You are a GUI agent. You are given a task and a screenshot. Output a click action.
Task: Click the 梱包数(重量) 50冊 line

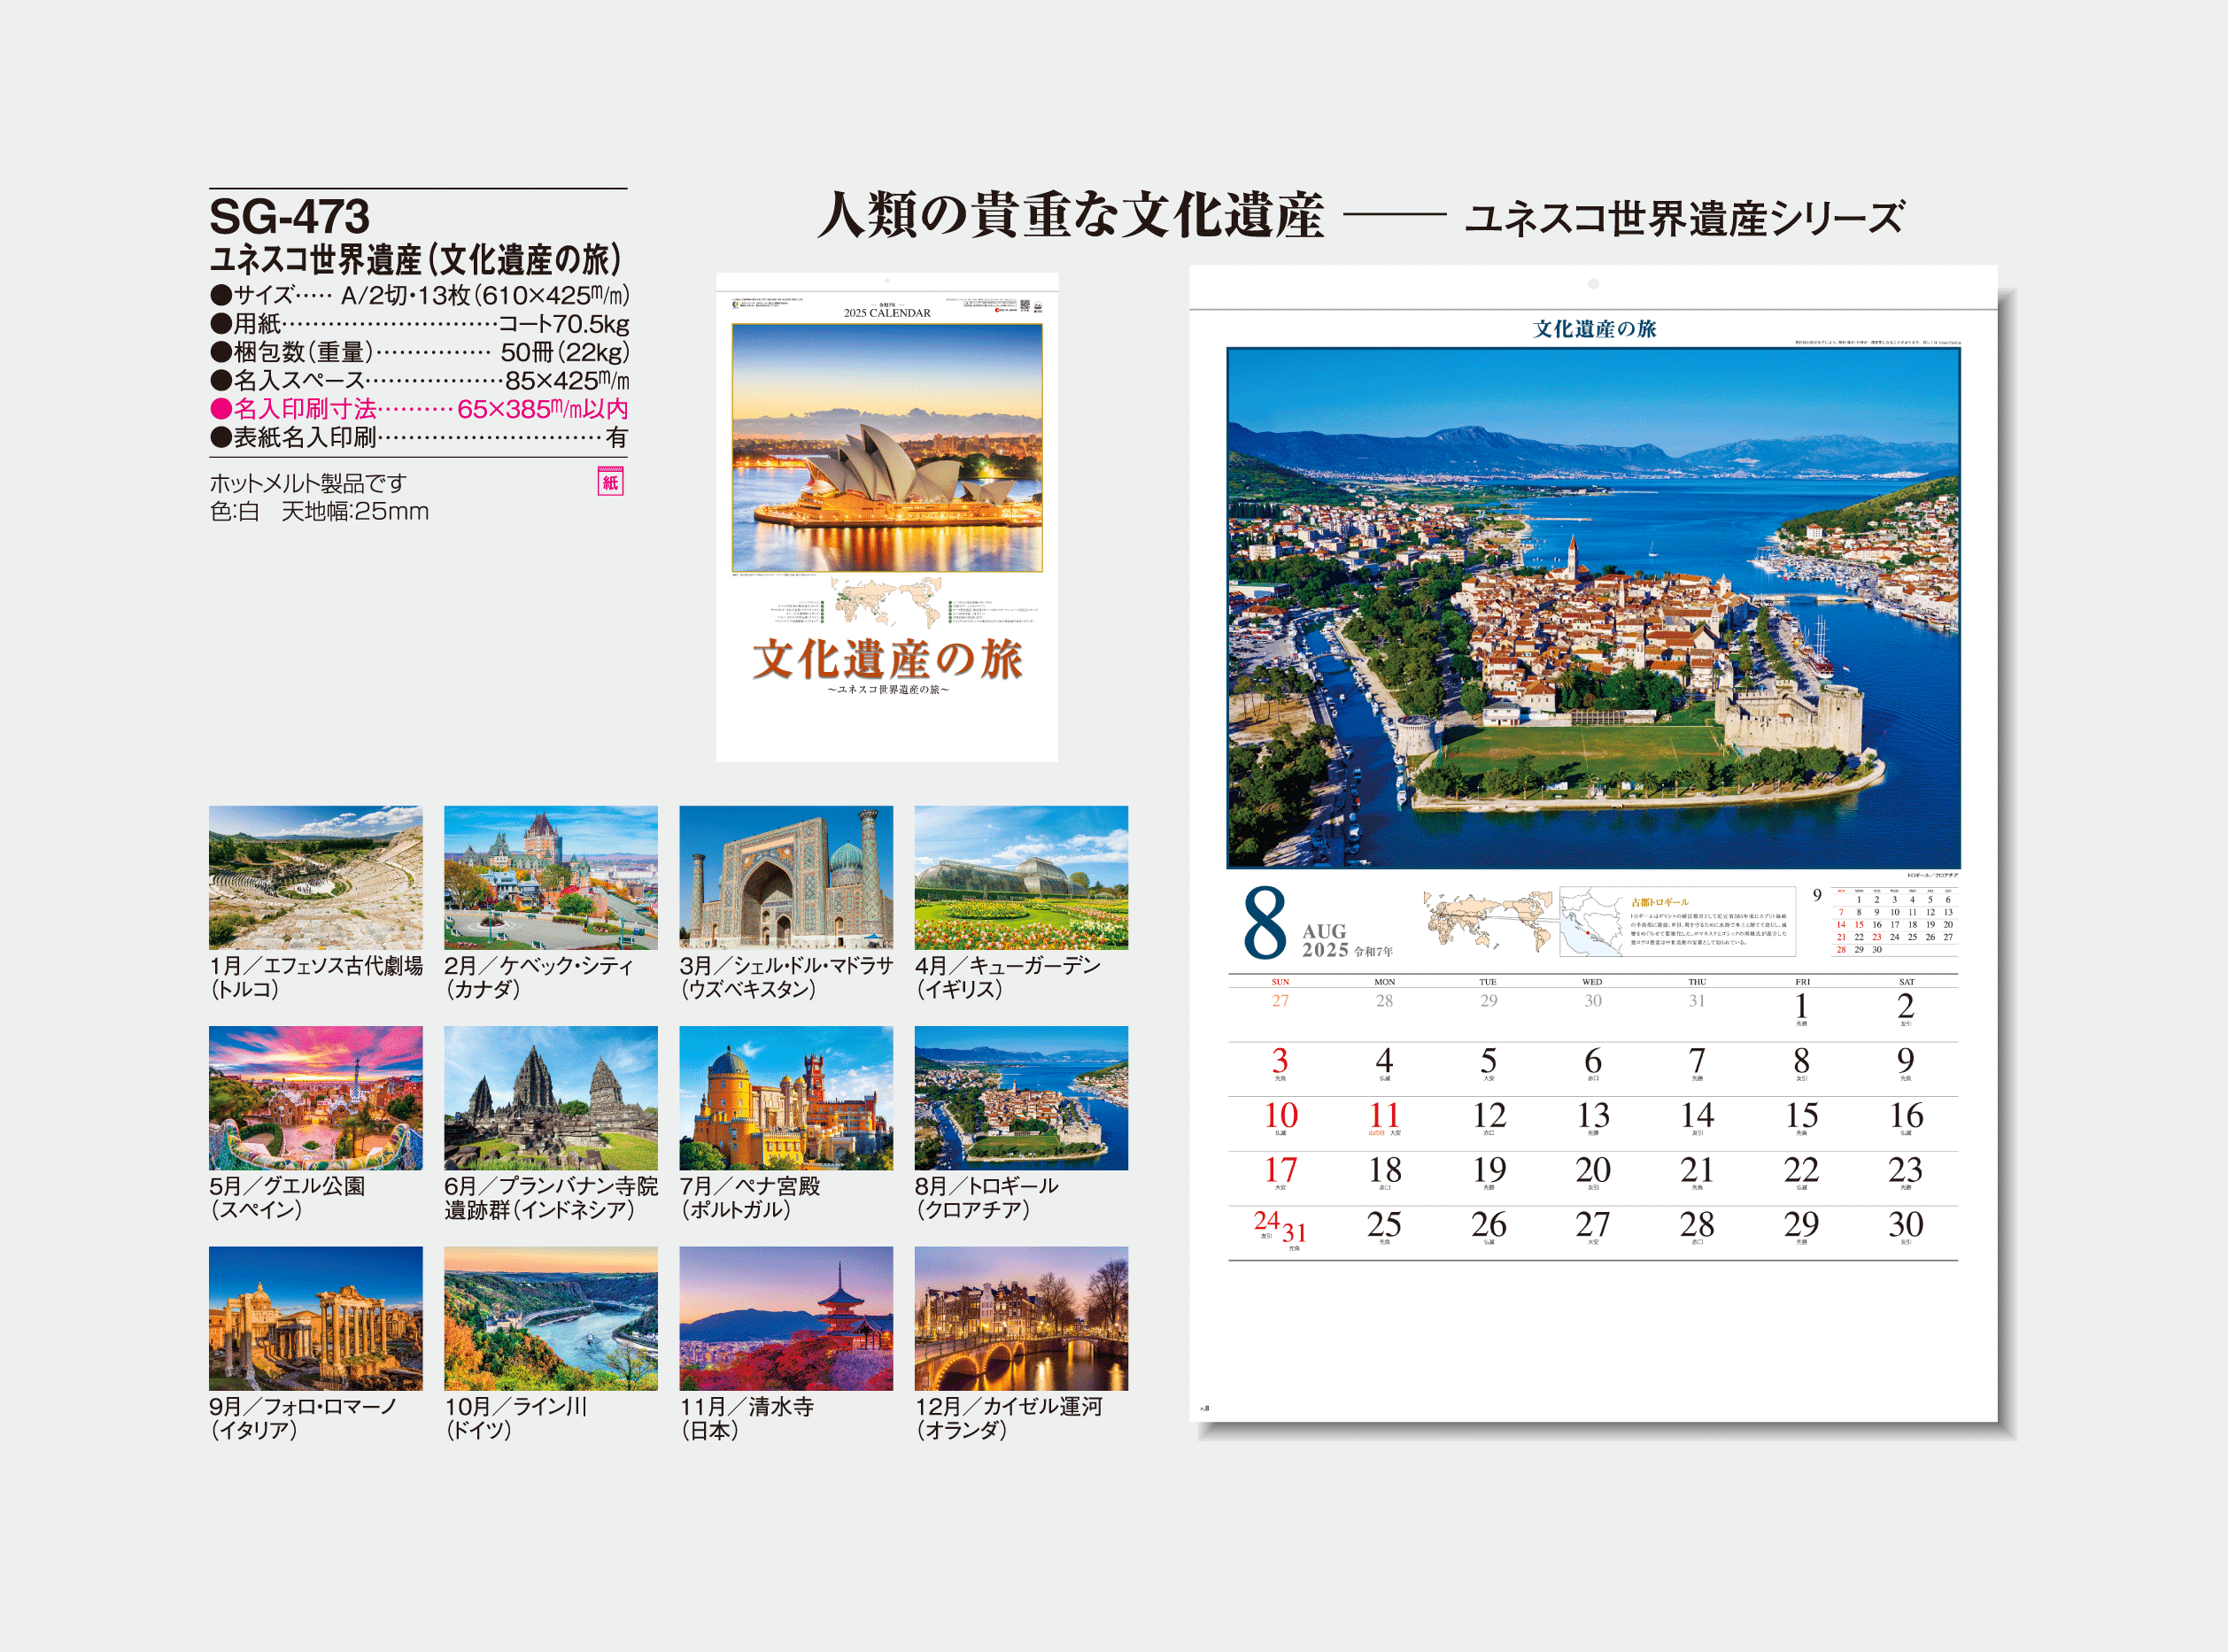point(420,352)
